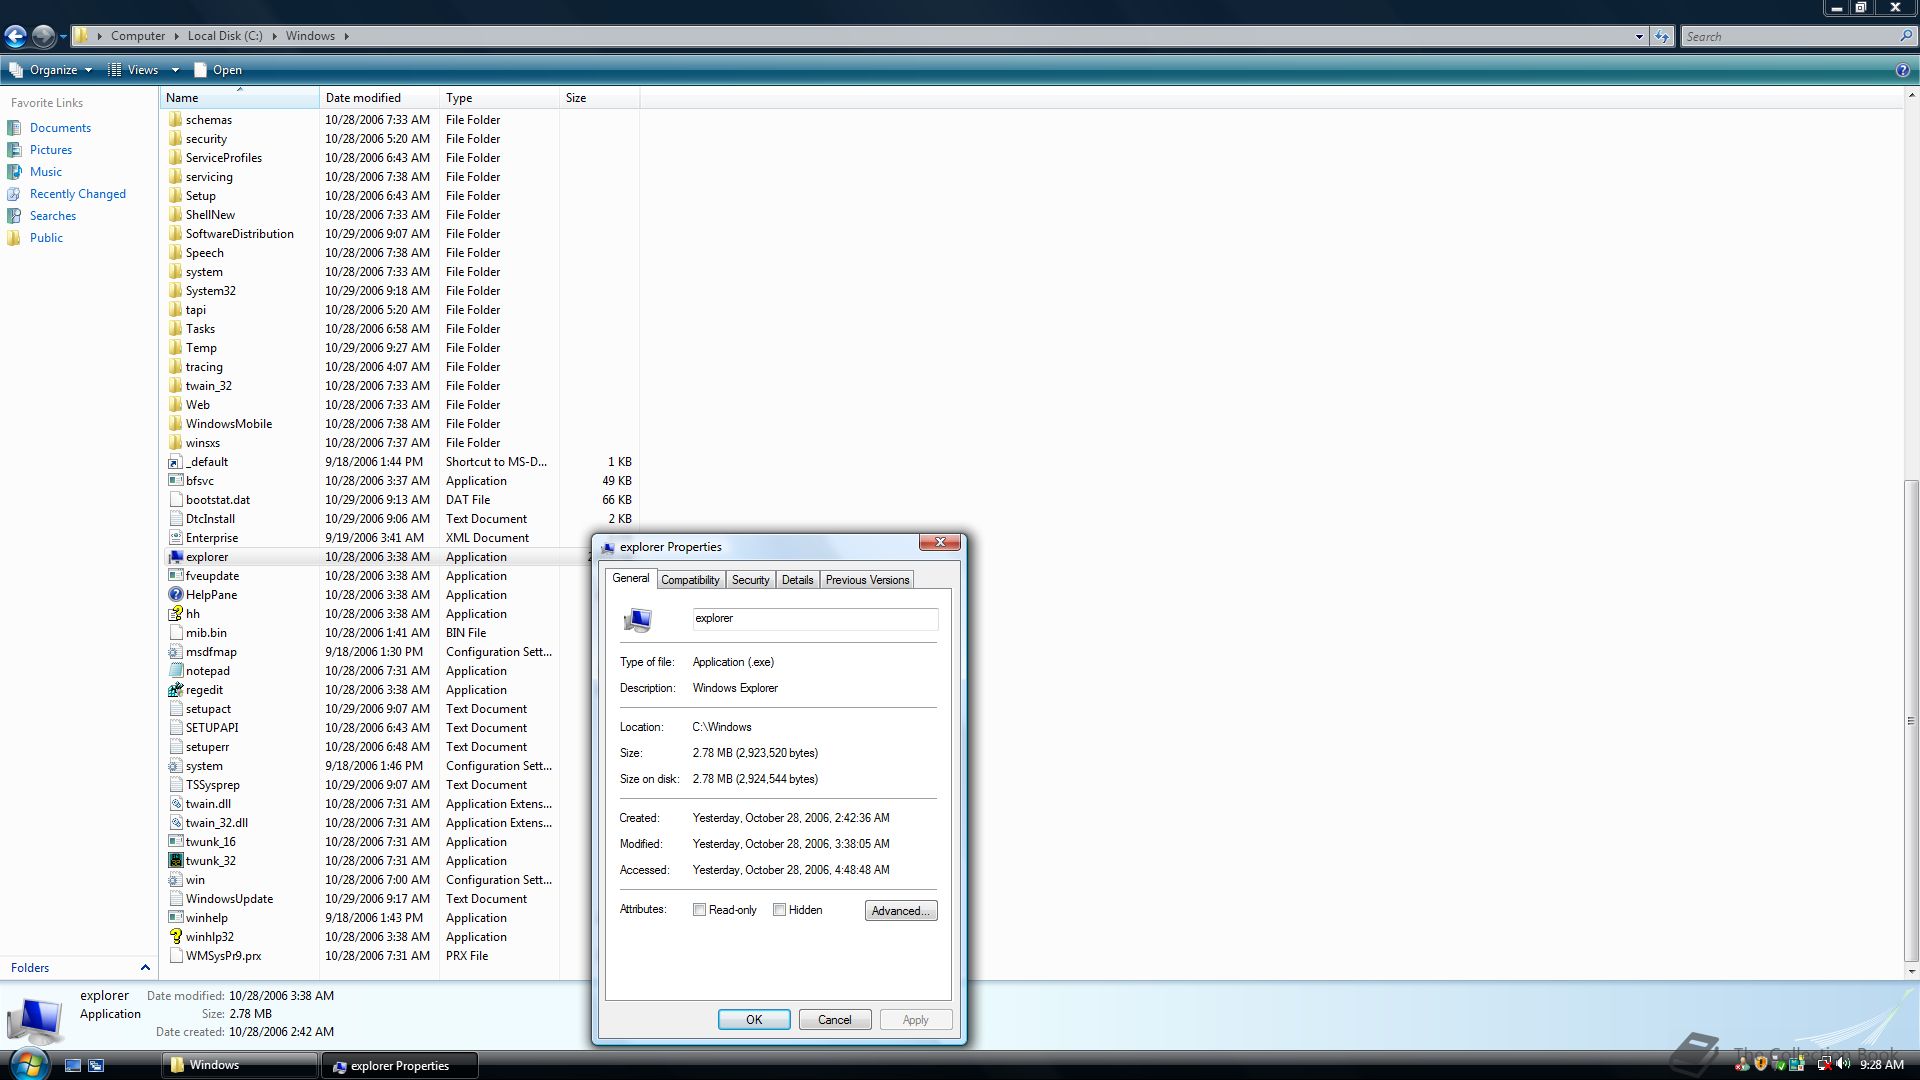Click Cancel in explorer Properties
This screenshot has width=1920, height=1080.
click(835, 1020)
